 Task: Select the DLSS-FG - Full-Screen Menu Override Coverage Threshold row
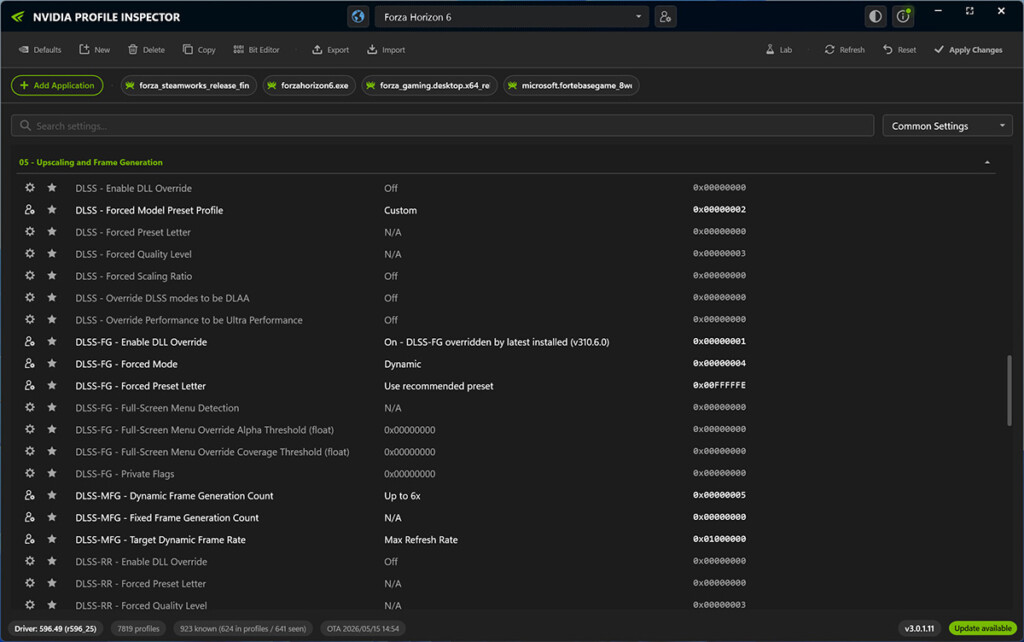point(506,452)
